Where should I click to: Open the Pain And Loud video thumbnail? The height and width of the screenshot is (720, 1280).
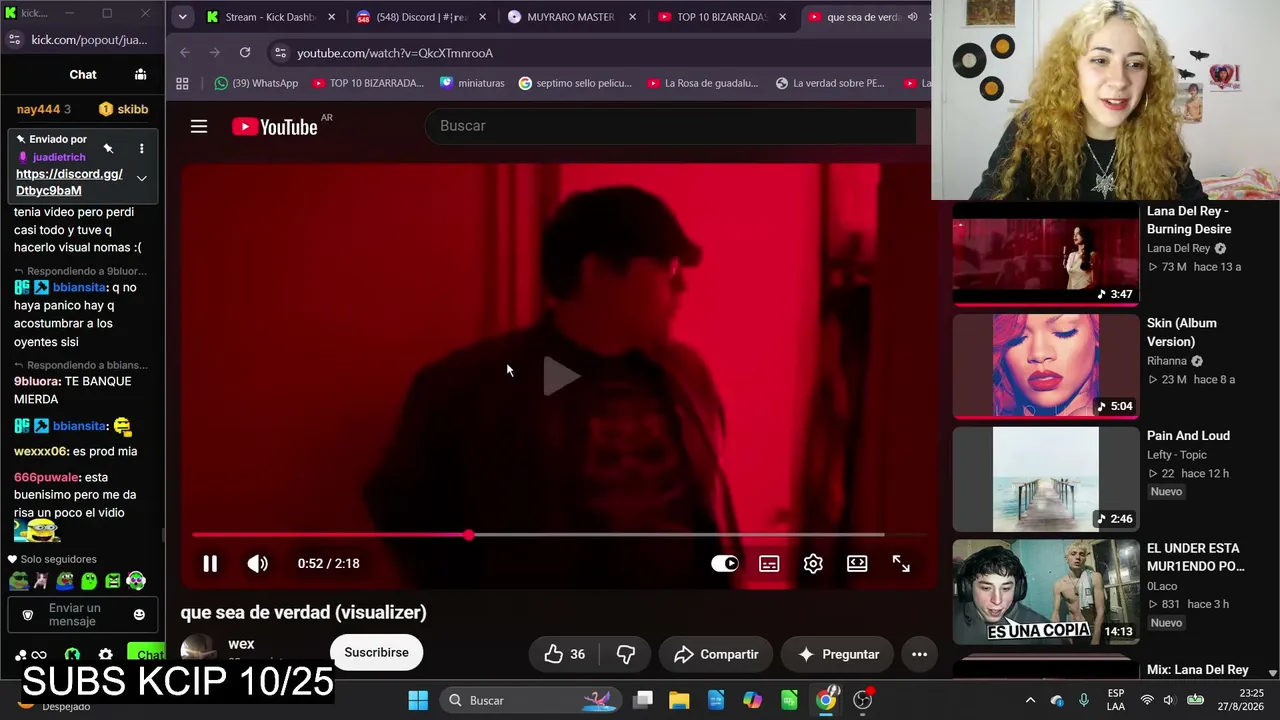click(x=1045, y=480)
